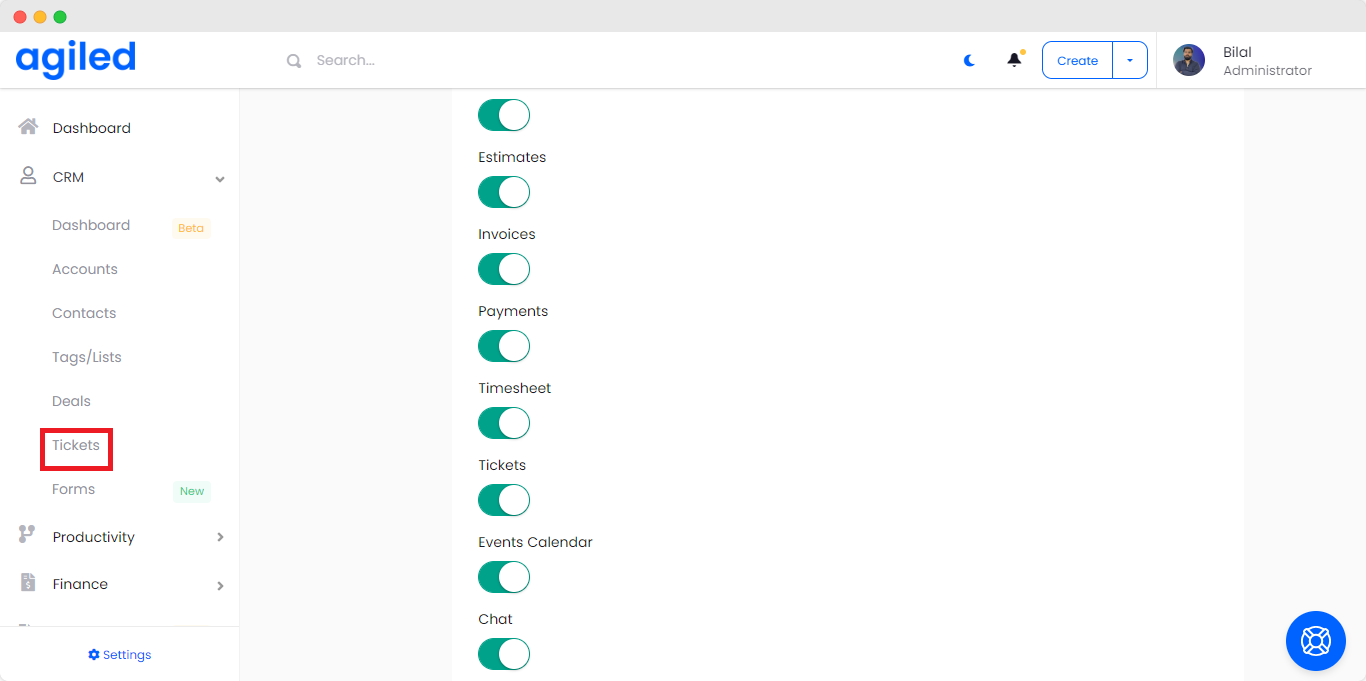Expand the Productivity submenu arrow
Viewport: 1366px width, 681px height.
(220, 538)
